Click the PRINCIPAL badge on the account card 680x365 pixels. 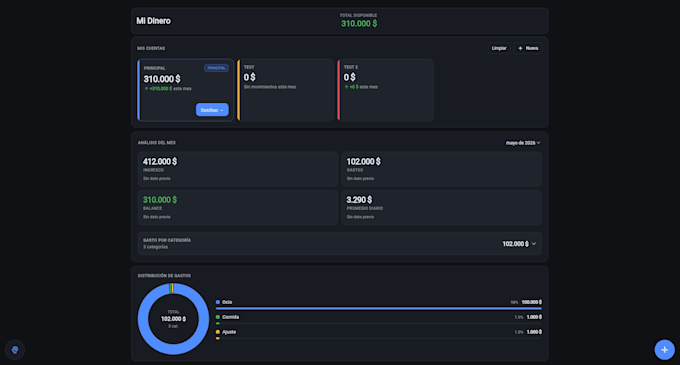tap(216, 68)
